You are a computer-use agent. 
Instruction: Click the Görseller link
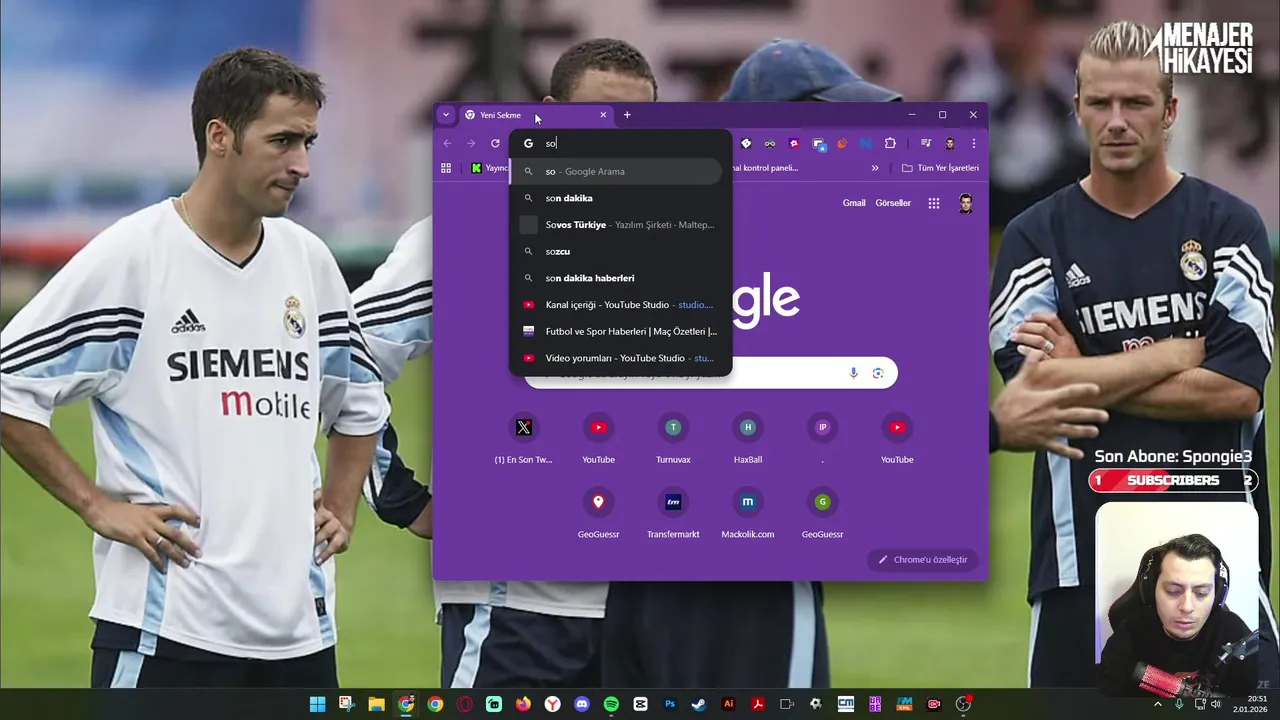tap(893, 203)
